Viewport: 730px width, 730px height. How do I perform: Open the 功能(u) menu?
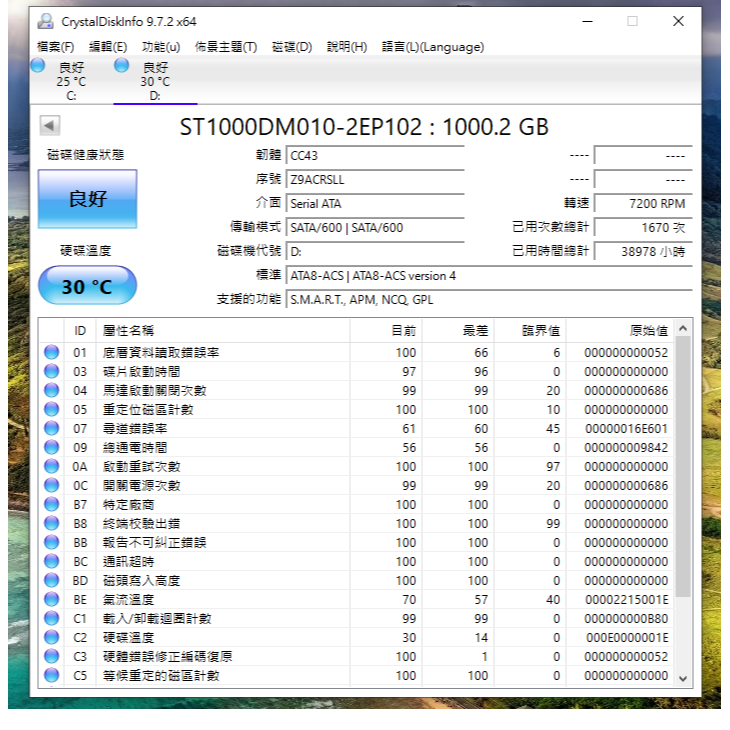tap(161, 47)
